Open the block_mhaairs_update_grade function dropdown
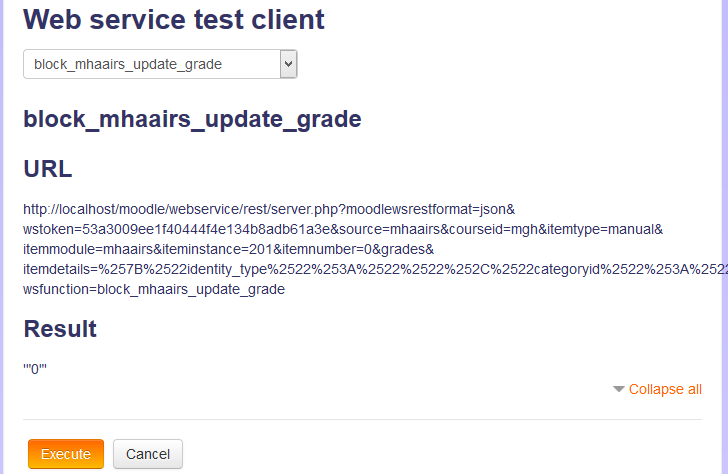Screen dimensions: 728x474 click(x=152, y=65)
